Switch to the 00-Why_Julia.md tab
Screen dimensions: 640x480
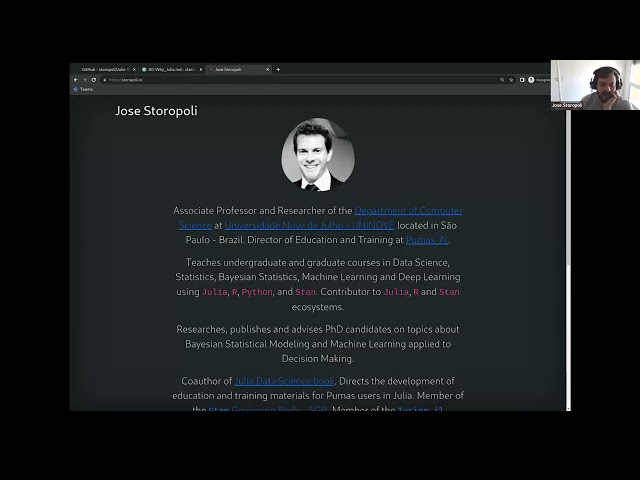(171, 70)
